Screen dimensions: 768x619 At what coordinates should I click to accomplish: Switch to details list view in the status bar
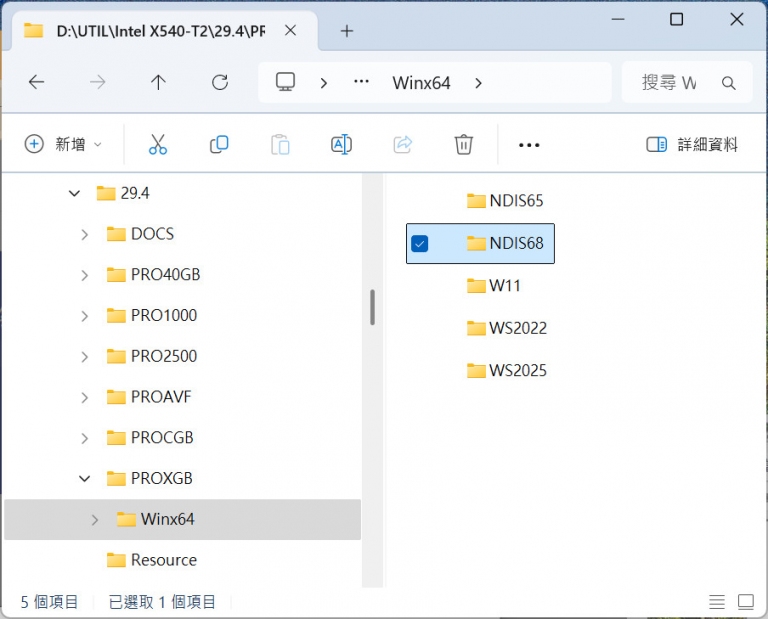tap(717, 602)
